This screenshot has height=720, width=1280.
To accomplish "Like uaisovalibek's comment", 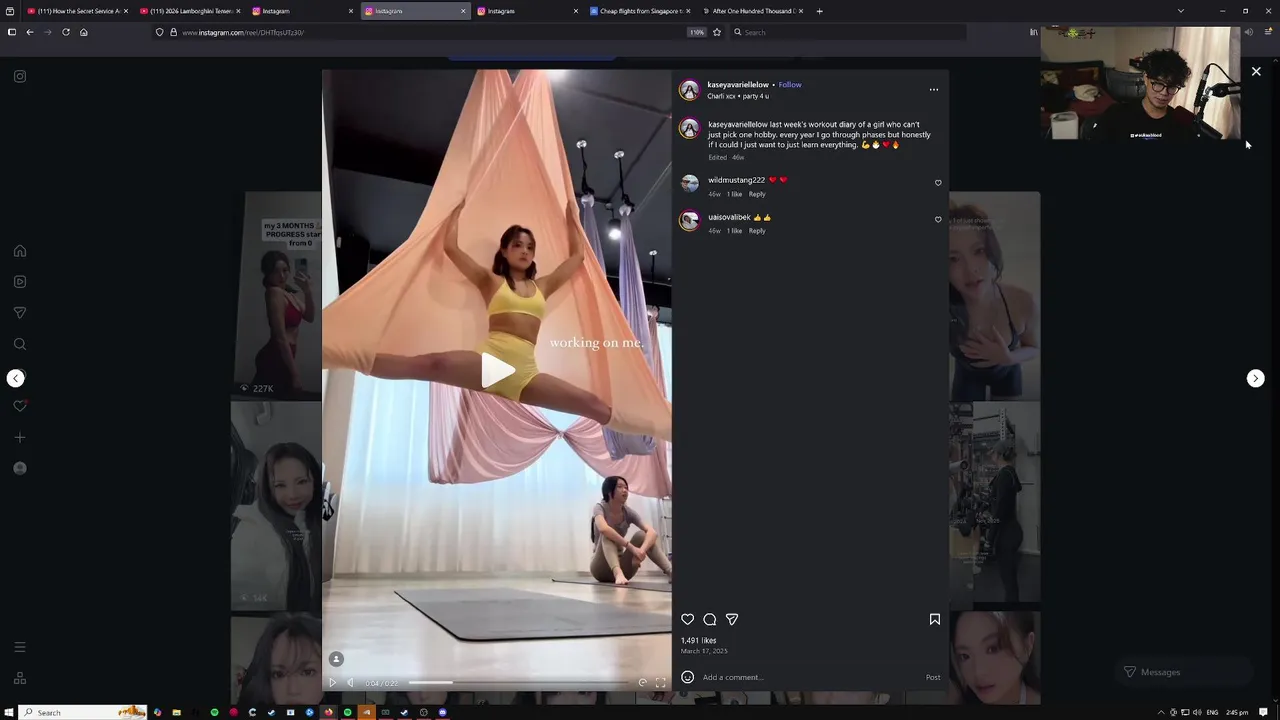I will pos(938,219).
